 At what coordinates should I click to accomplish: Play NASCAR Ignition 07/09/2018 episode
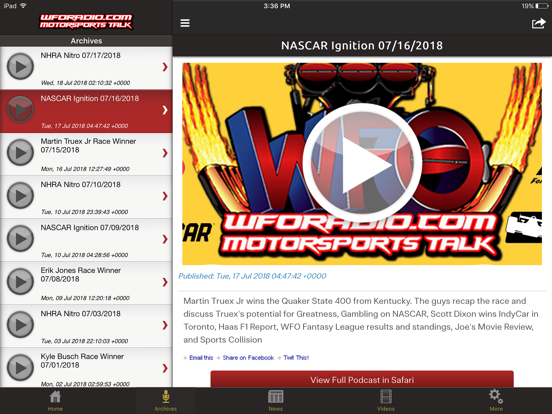tap(20, 238)
